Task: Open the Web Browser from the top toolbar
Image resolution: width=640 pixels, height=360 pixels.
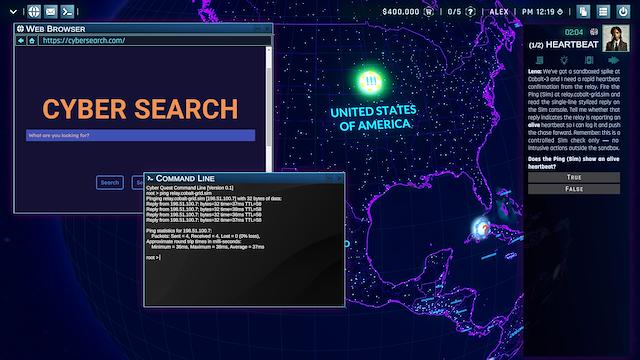Action: (x=34, y=11)
